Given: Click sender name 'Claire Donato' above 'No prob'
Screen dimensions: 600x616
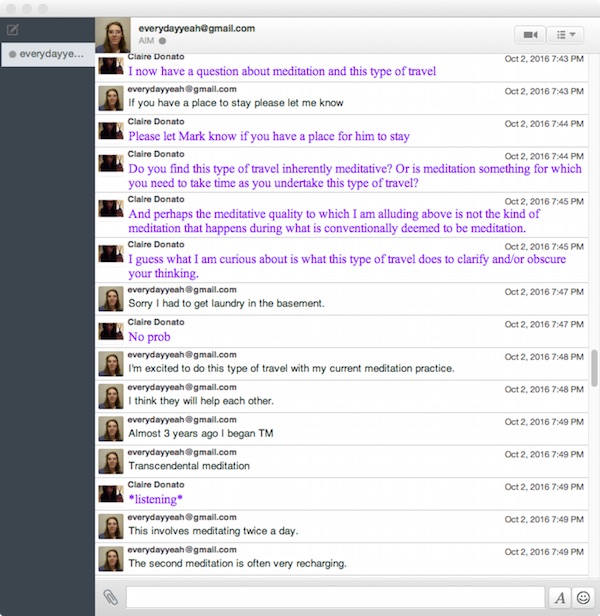Looking at the screenshot, I should 156,322.
